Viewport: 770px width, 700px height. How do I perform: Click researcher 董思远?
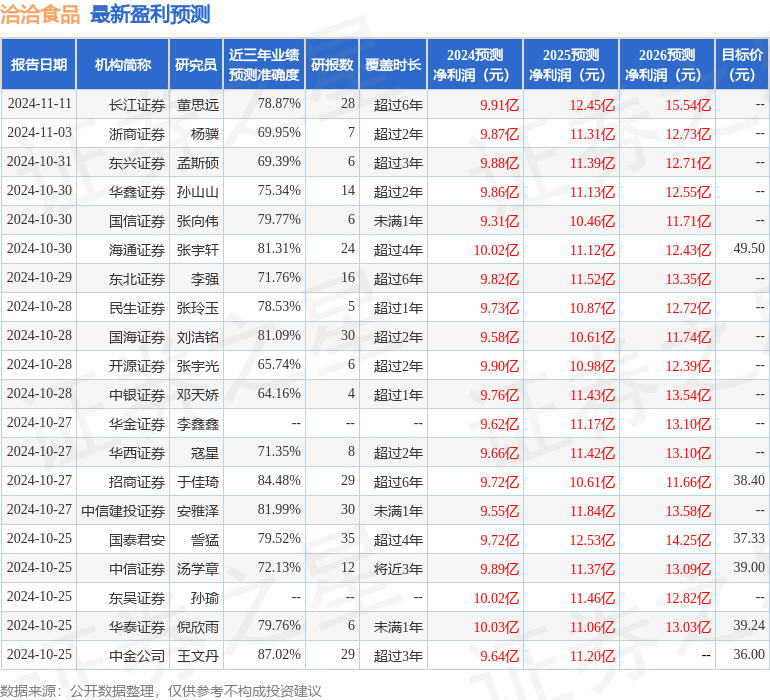[x=198, y=105]
